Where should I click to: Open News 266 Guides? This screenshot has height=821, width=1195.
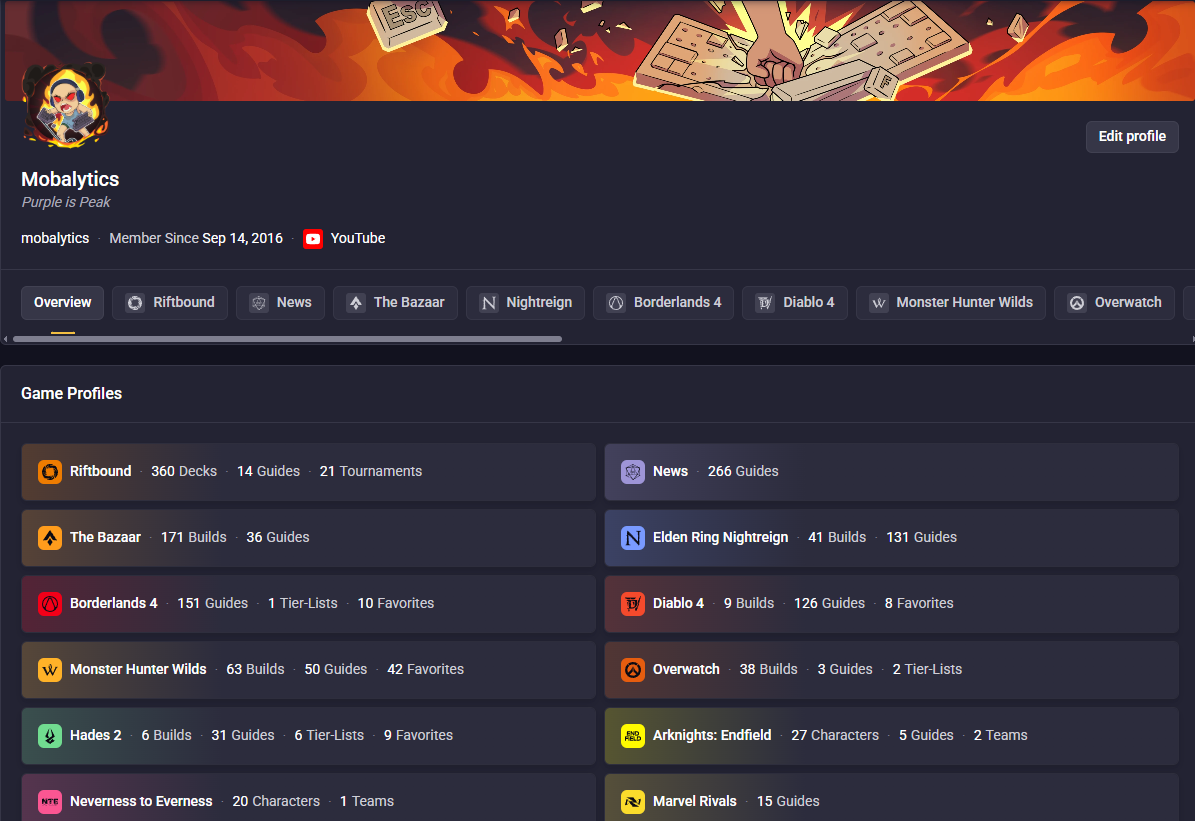[743, 471]
